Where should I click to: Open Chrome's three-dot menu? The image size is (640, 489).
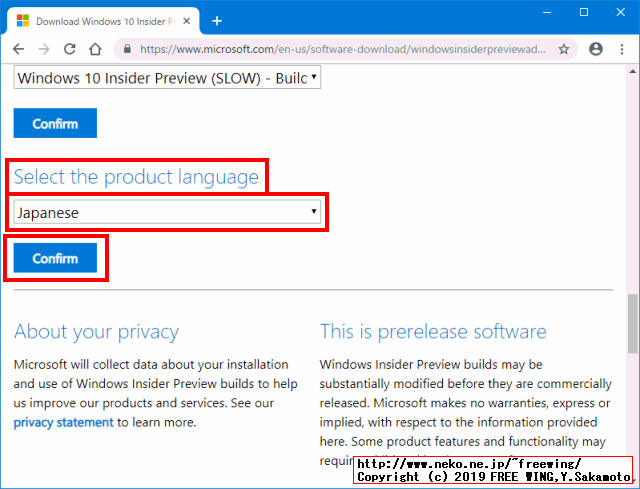coord(622,49)
